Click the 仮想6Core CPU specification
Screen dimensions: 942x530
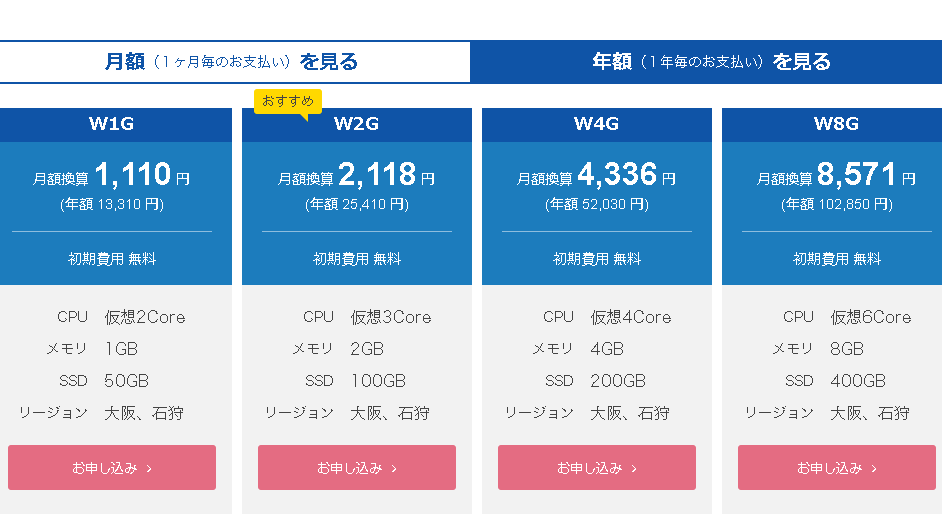pos(871,317)
